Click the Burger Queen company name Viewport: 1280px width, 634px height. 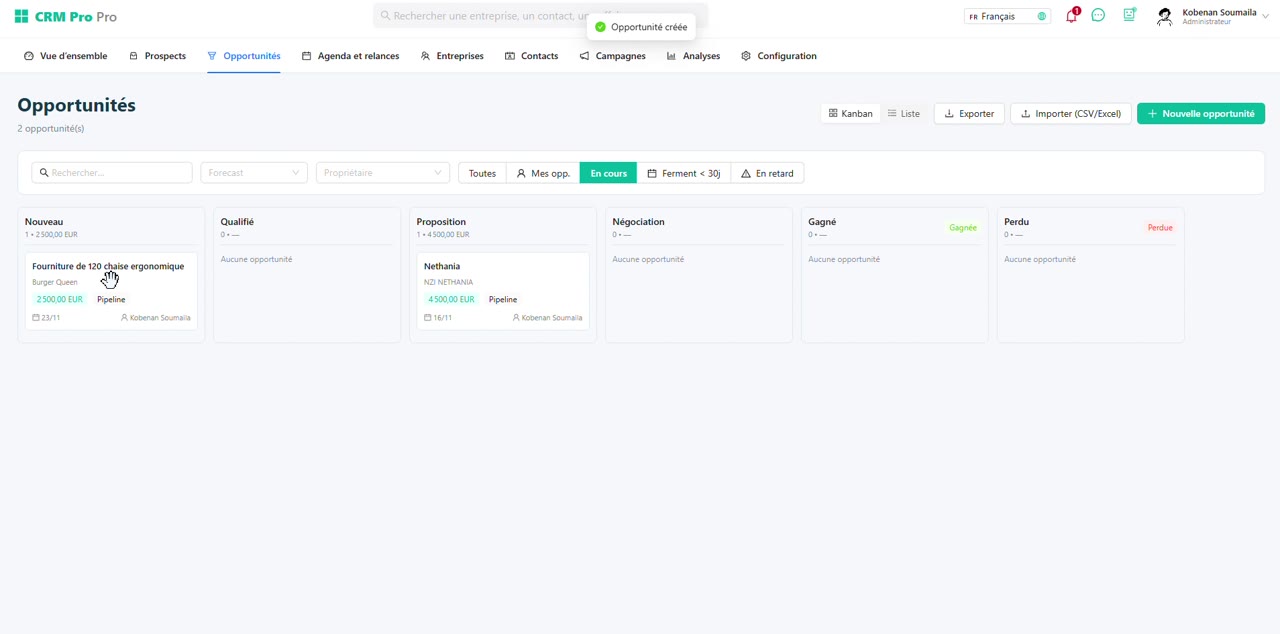pyautogui.click(x=54, y=282)
